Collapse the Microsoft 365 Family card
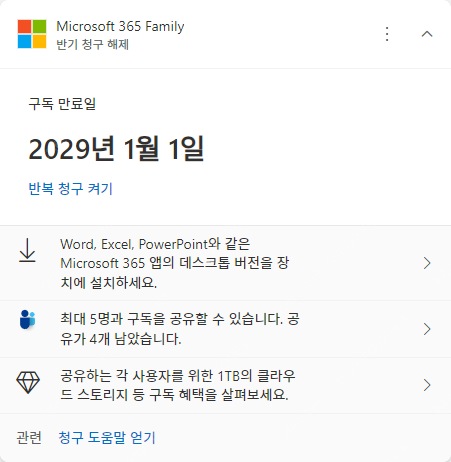This screenshot has width=451, height=462. (427, 34)
